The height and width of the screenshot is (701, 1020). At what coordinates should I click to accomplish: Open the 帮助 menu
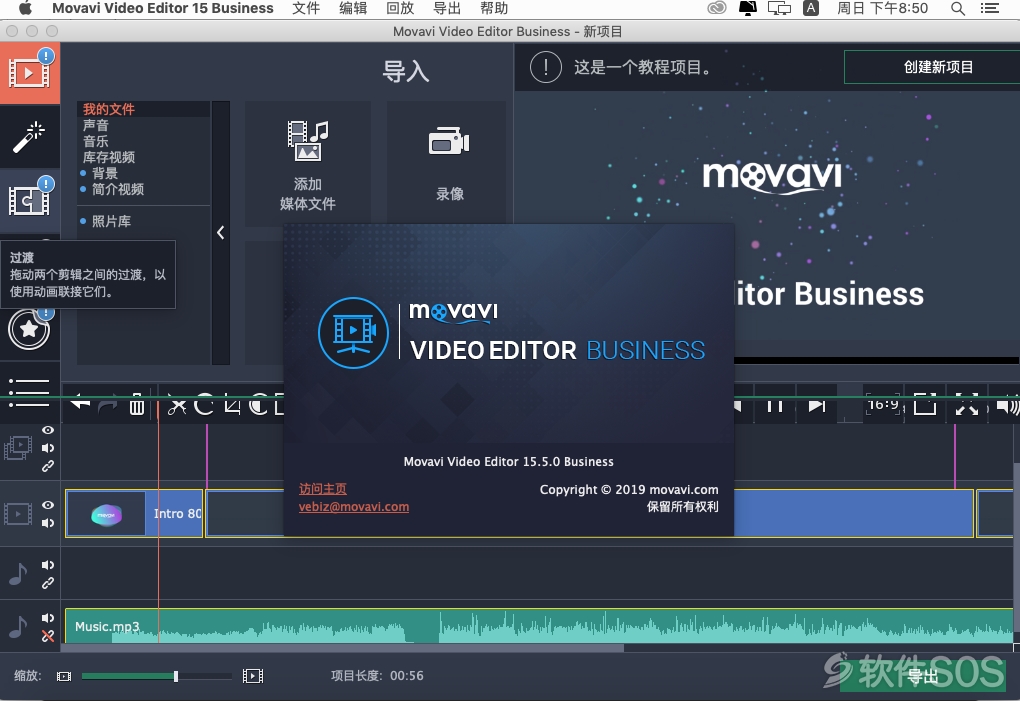(494, 8)
